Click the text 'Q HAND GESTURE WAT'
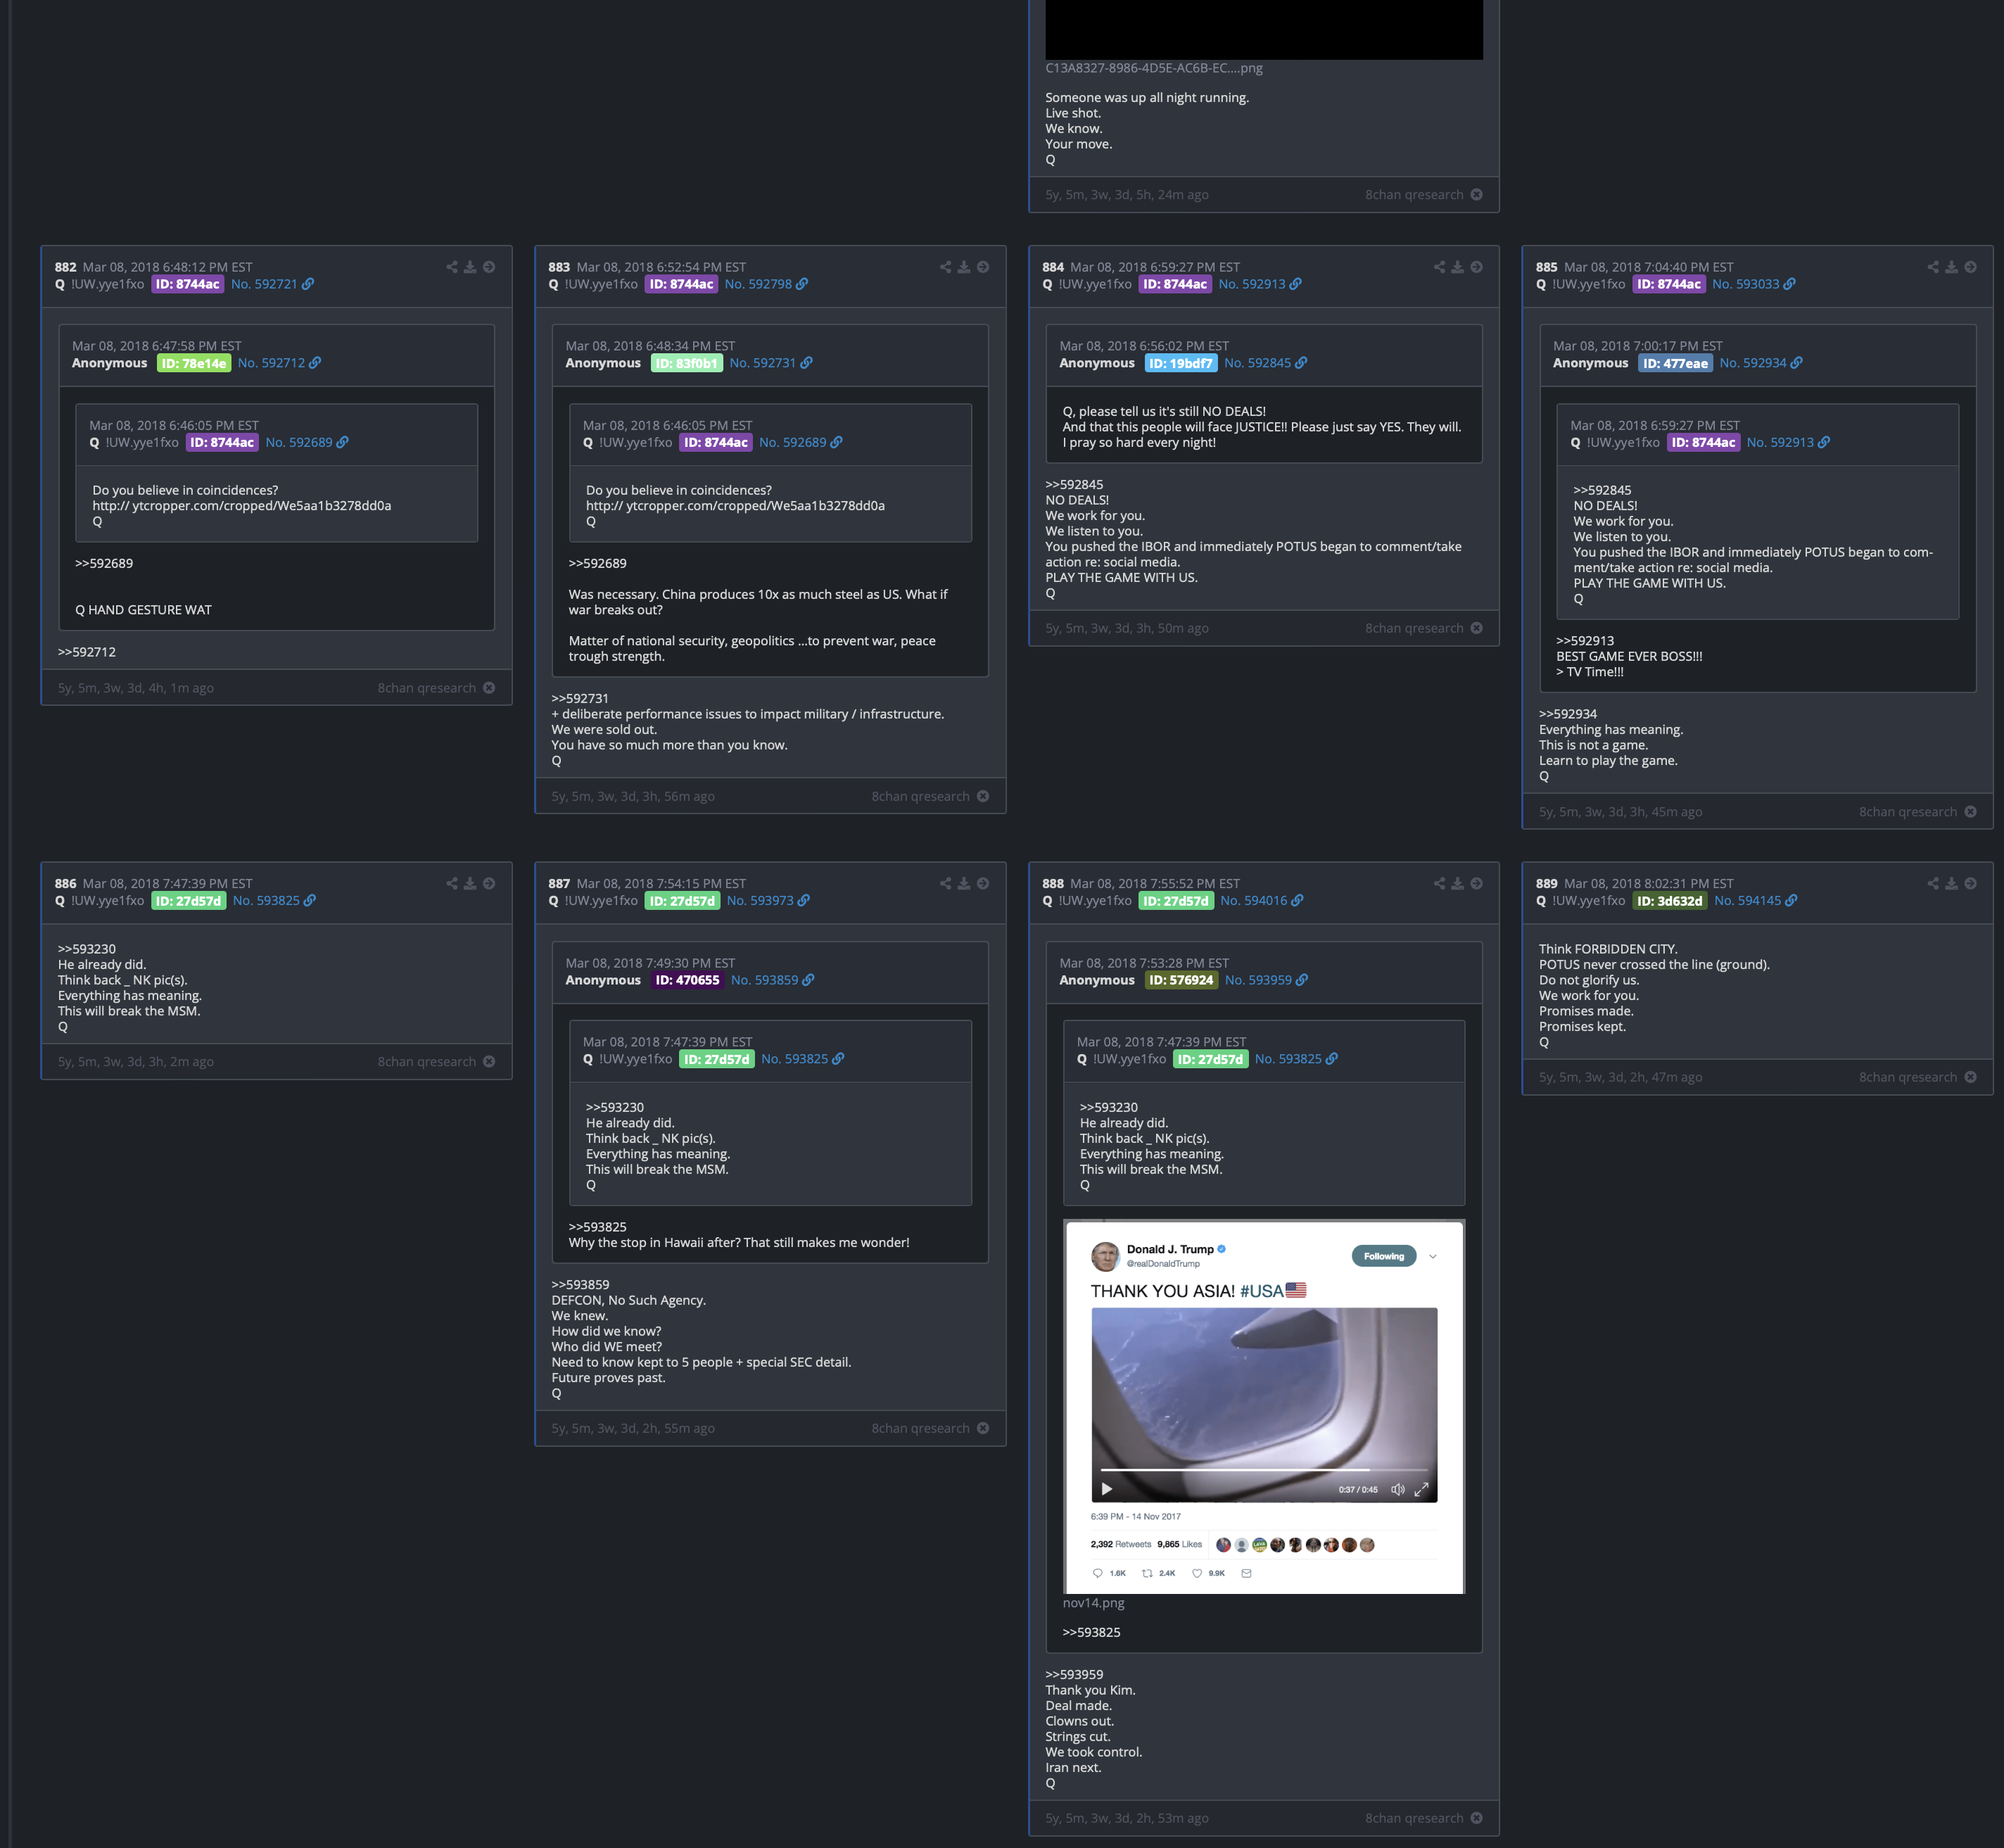 (x=143, y=610)
